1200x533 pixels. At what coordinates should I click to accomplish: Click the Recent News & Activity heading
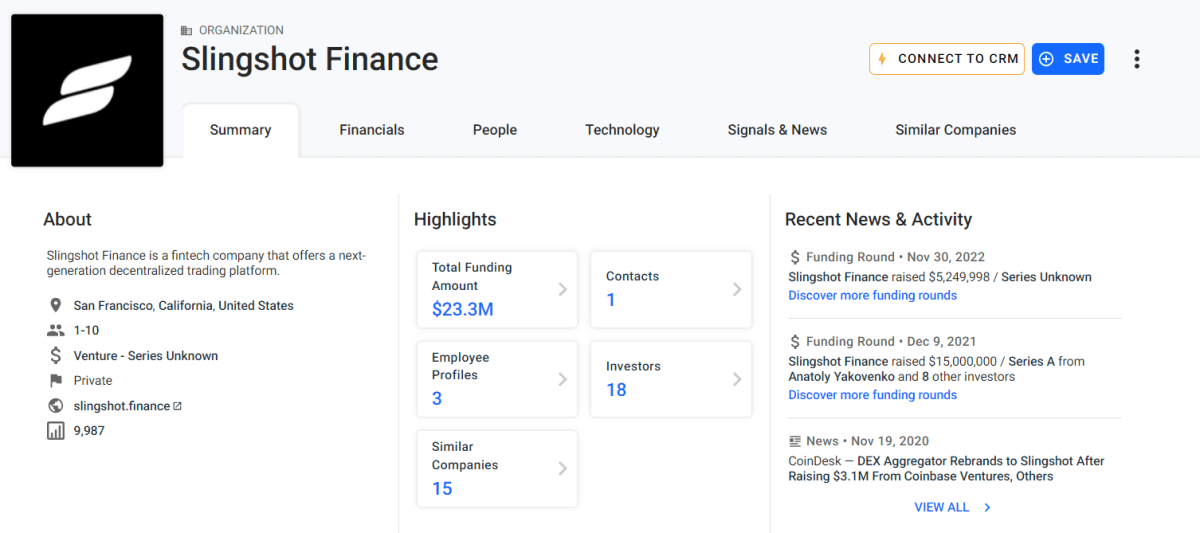878,219
